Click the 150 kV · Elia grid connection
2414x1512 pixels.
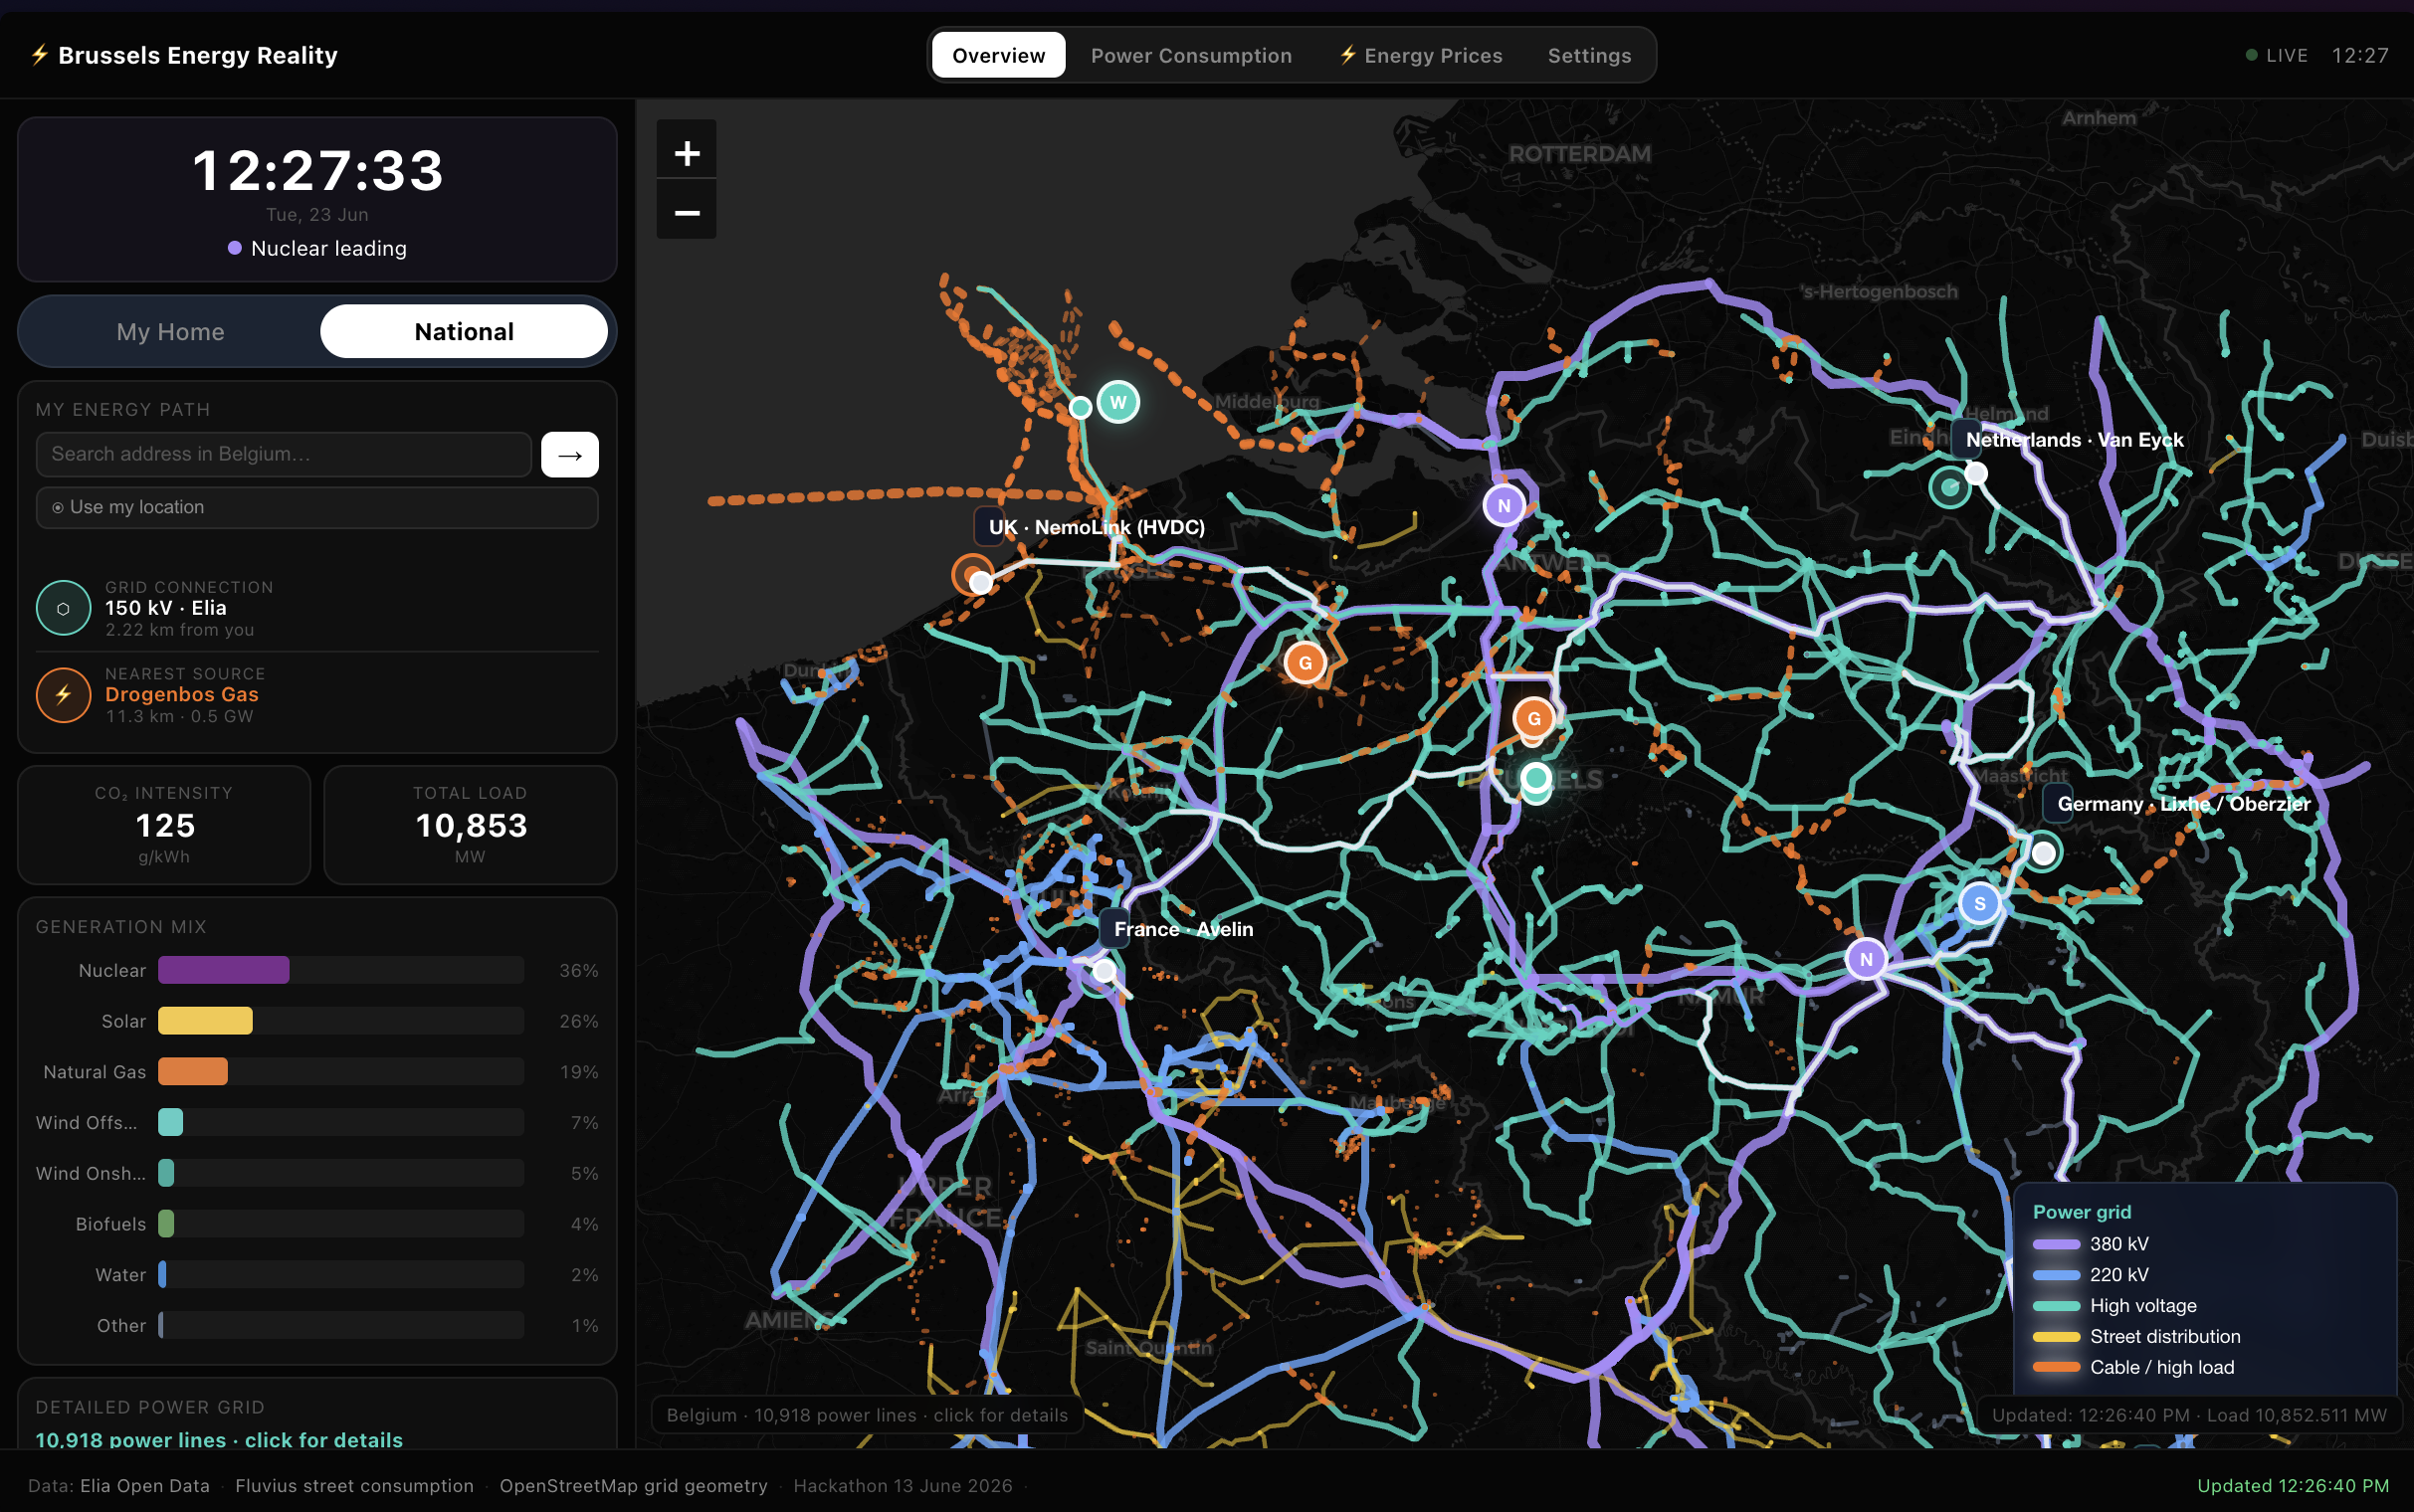166,608
